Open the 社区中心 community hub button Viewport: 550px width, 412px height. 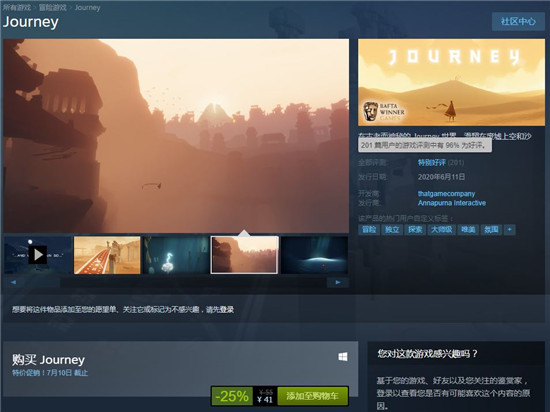tap(518, 22)
